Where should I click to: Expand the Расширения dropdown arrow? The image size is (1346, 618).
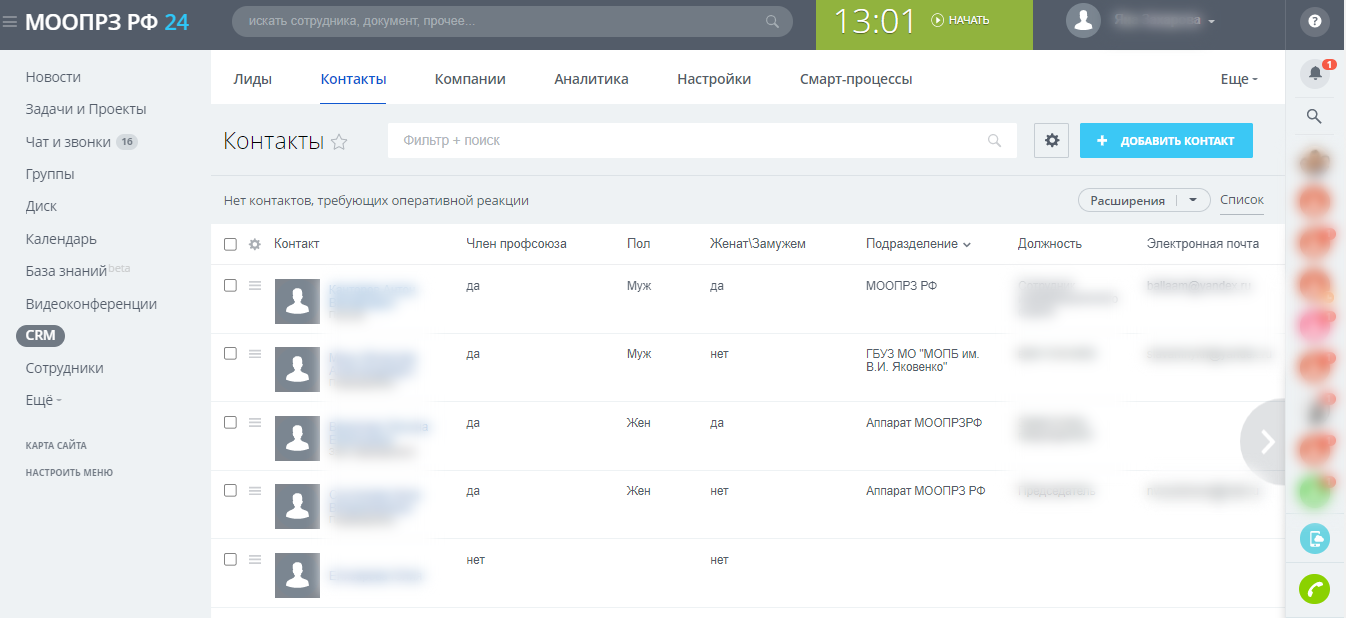coord(1193,200)
